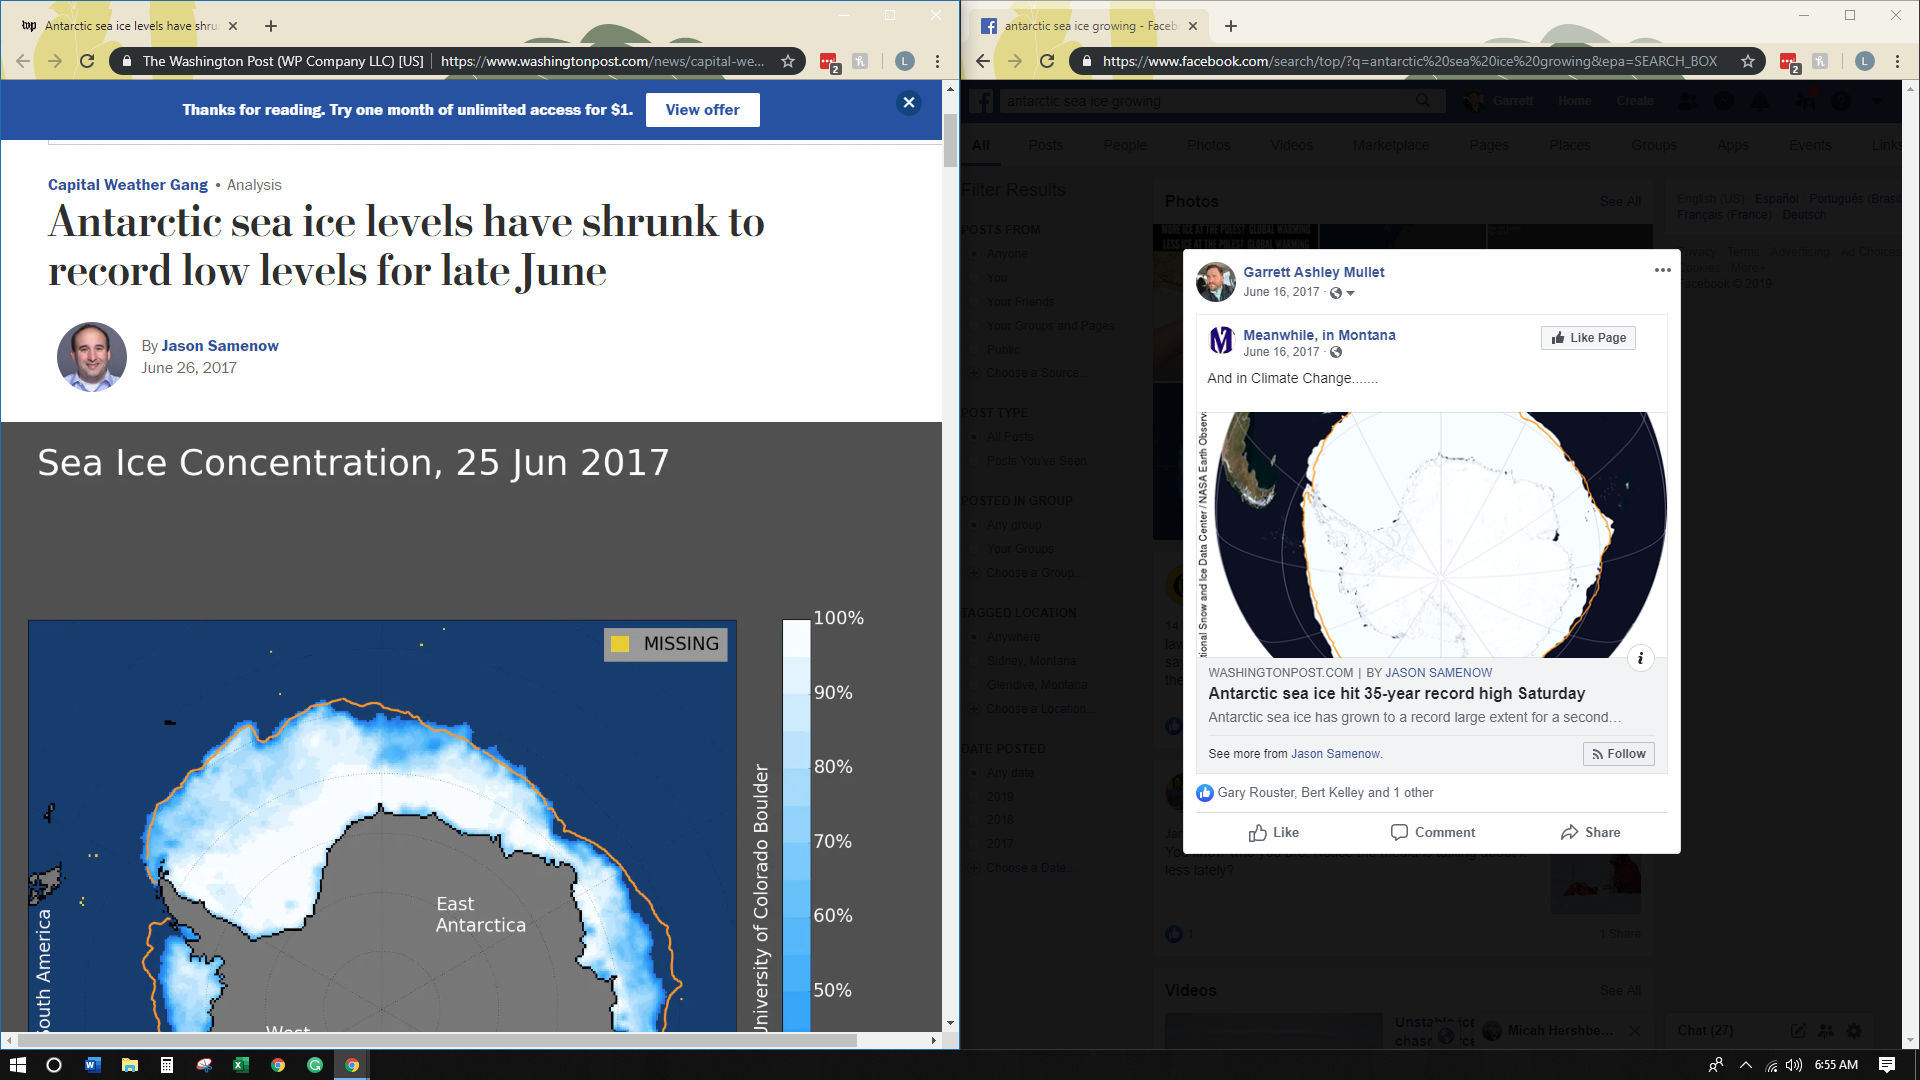Viewport: 1920px width, 1080px height.
Task: Select 'Anywhere' under Tagged Location
Action: tap(1012, 637)
